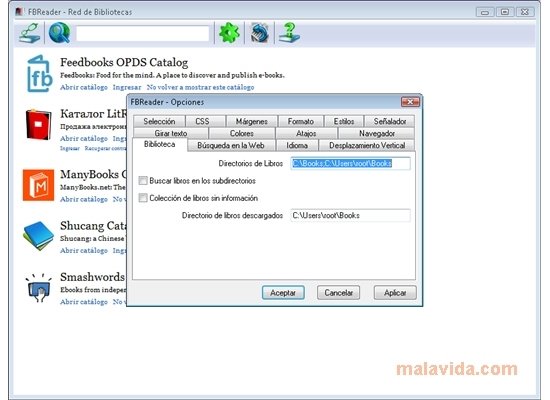Screen dimensions: 550x400
Task: Maximize the FBReader main window
Action: [x=505, y=12]
